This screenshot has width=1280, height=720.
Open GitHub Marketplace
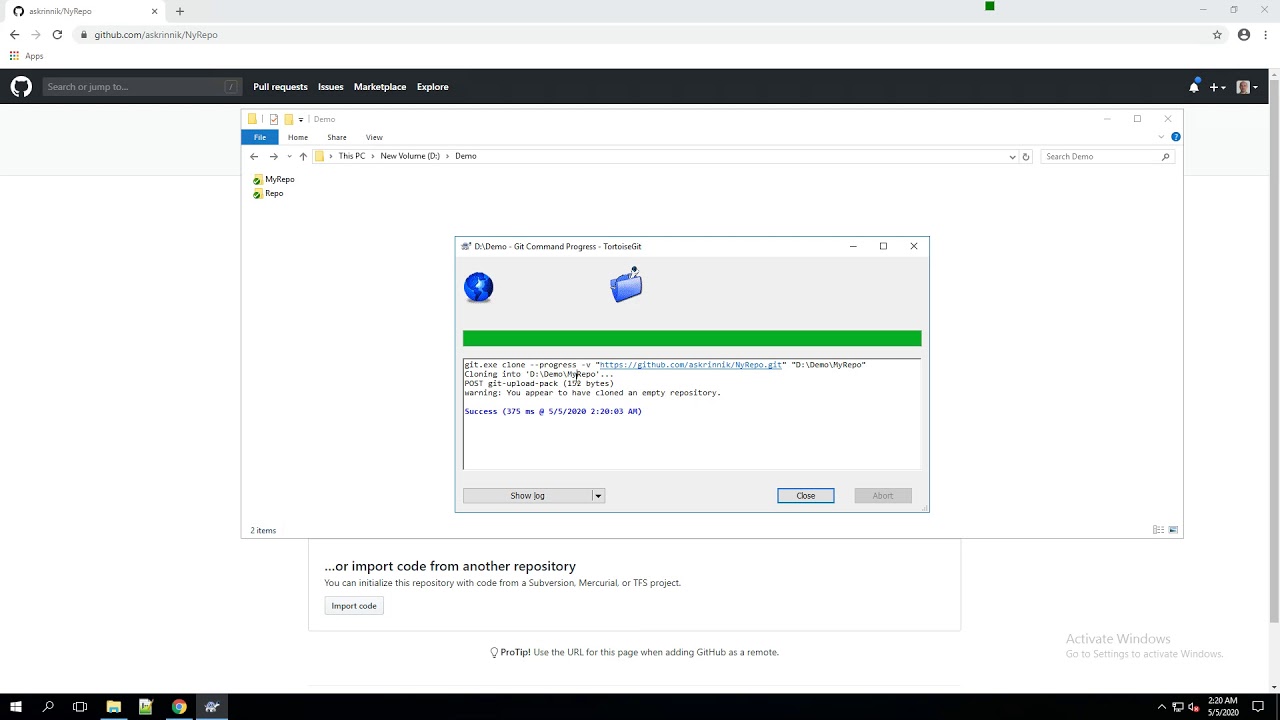(380, 87)
